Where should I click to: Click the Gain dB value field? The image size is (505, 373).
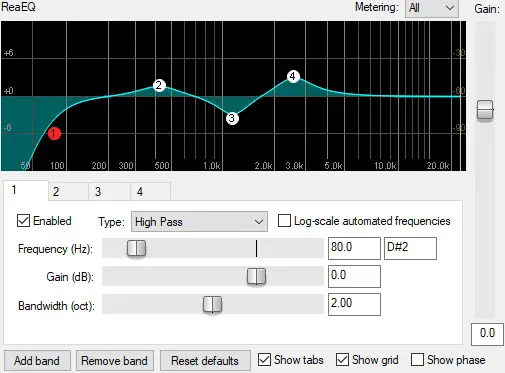(354, 276)
